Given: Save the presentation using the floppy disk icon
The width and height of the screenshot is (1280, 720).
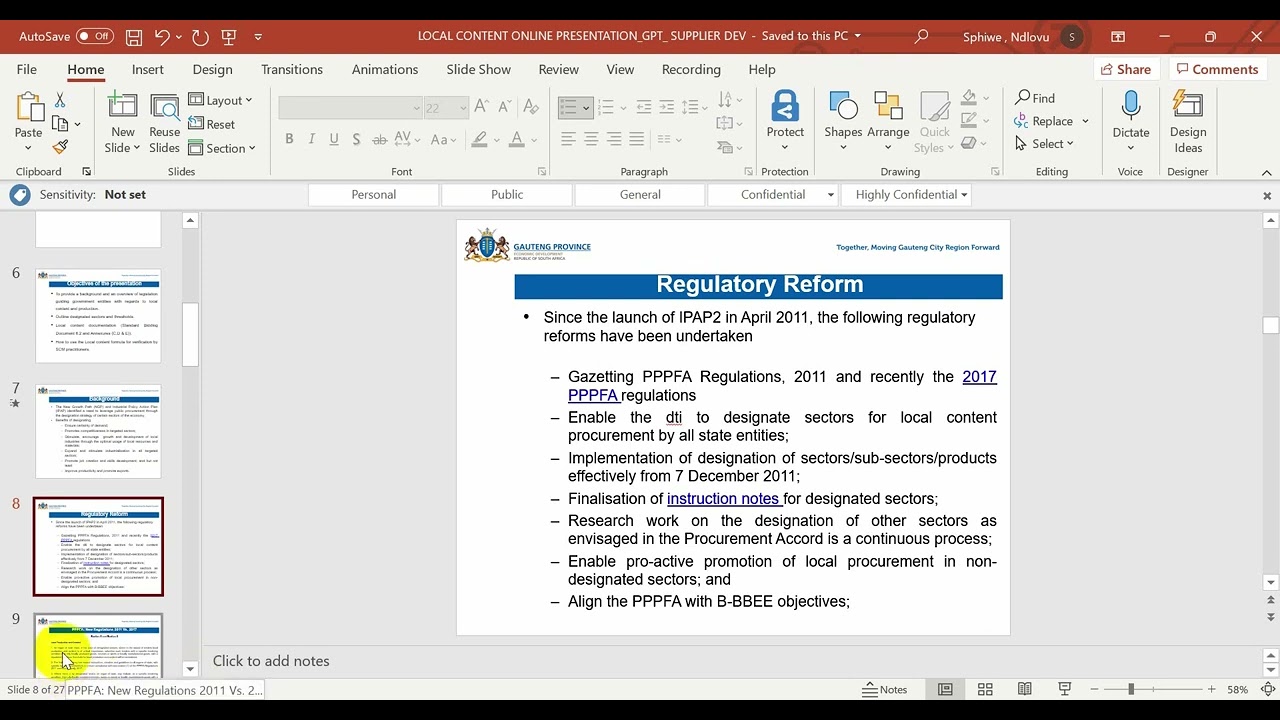Looking at the screenshot, I should click(x=134, y=37).
